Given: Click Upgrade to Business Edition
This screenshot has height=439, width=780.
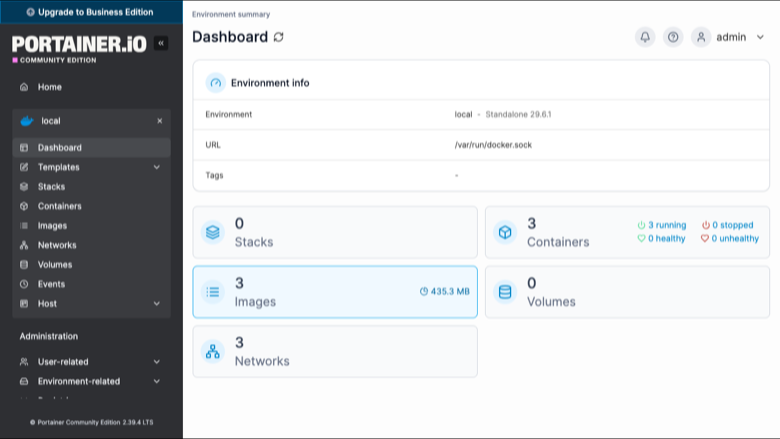Looking at the screenshot, I should pyautogui.click(x=91, y=12).
